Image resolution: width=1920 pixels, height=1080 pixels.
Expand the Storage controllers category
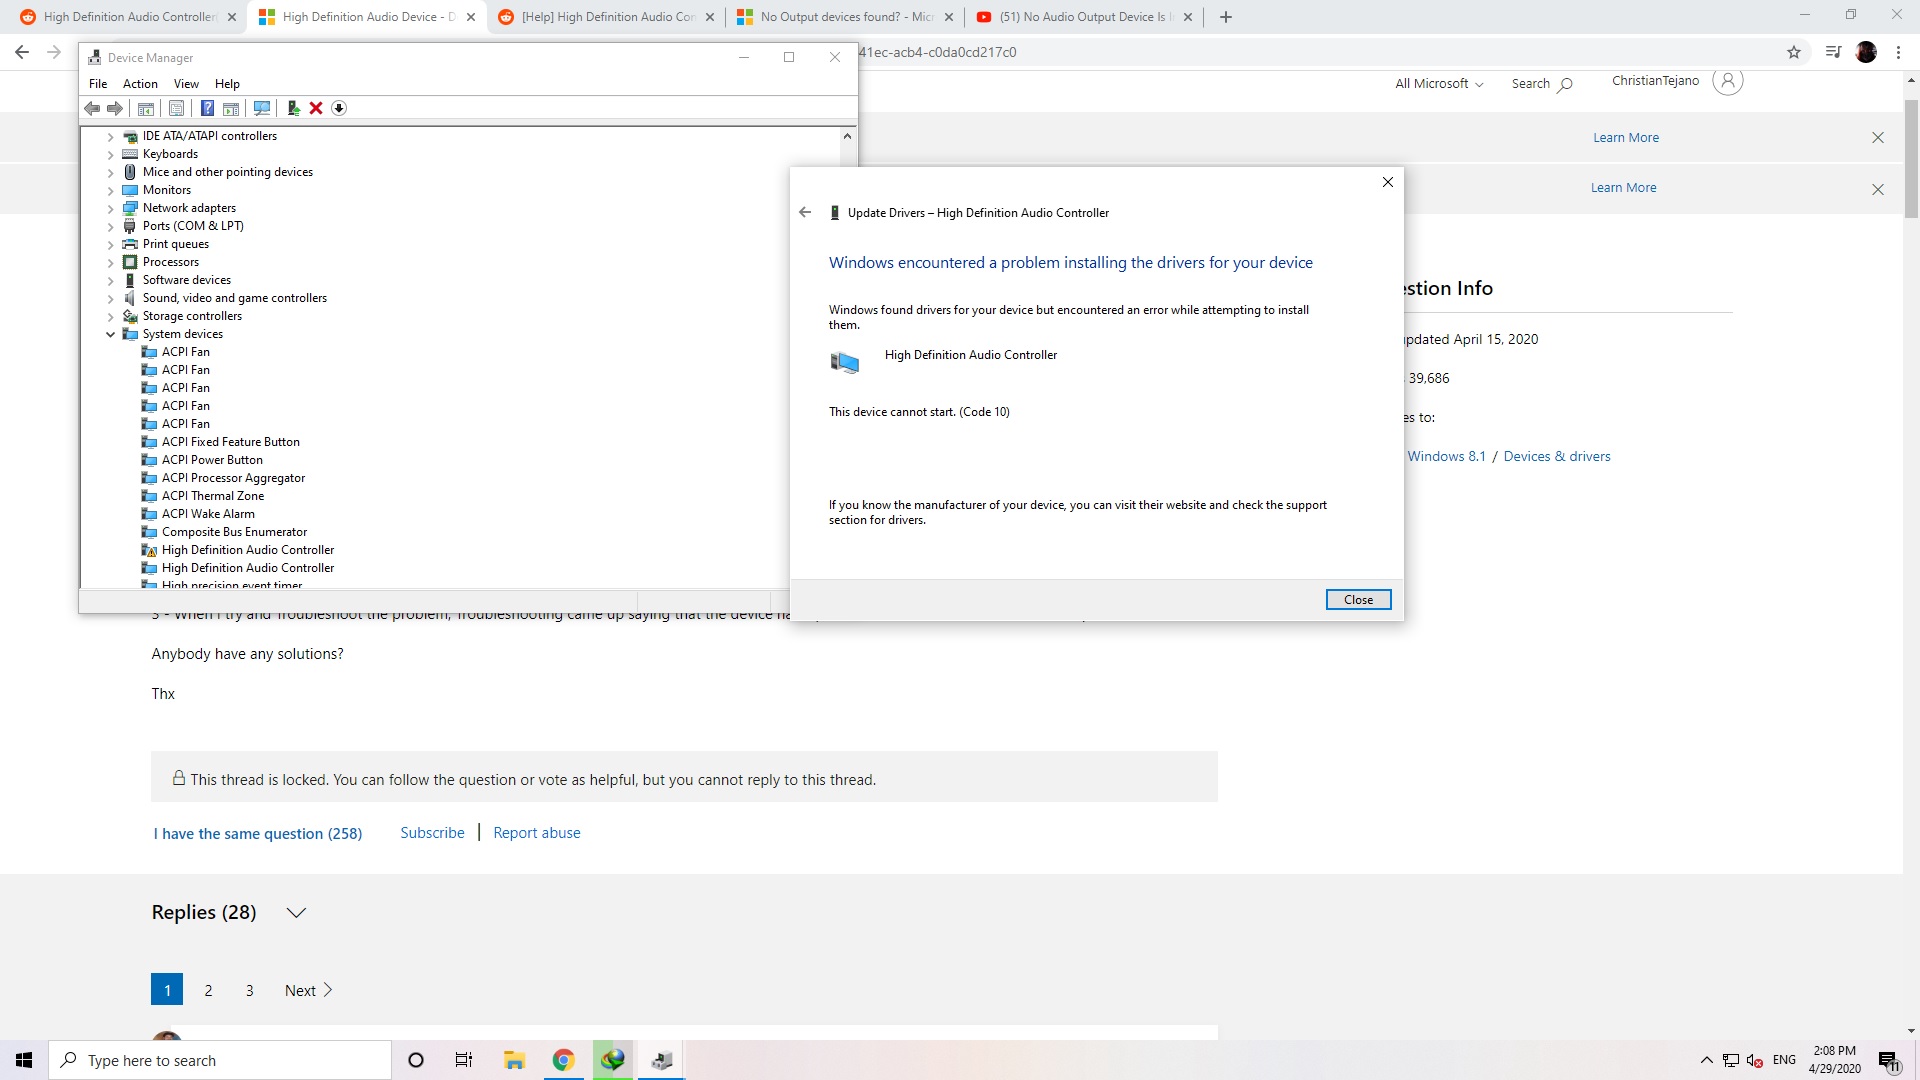point(111,315)
